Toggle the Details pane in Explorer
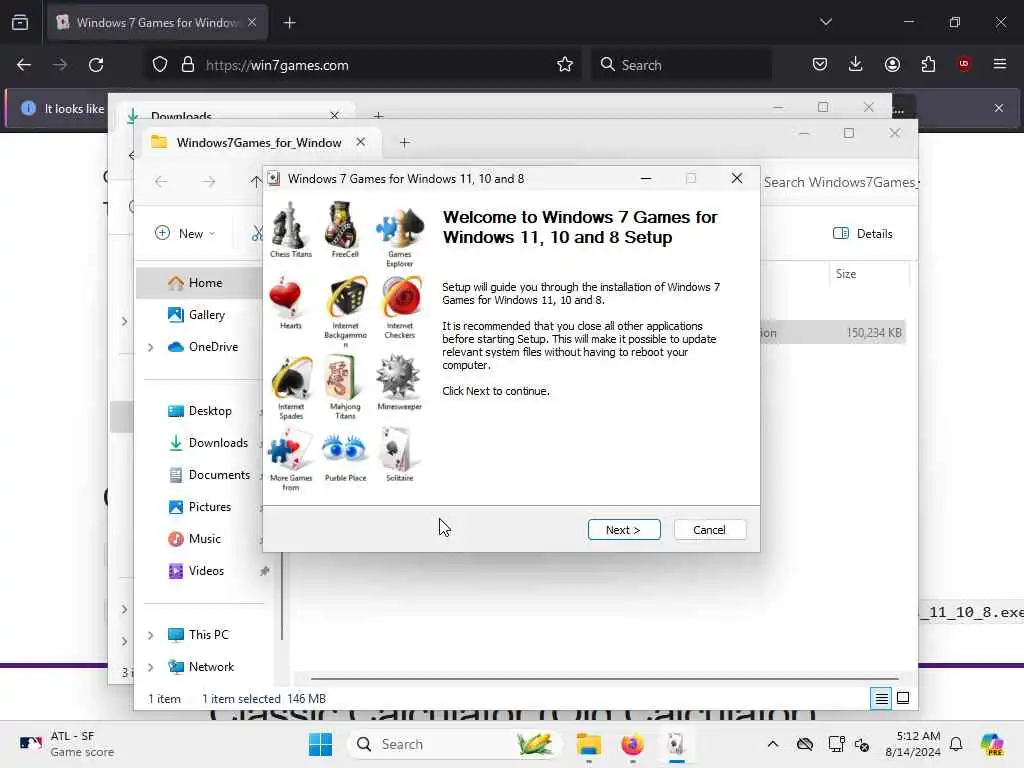The width and height of the screenshot is (1024, 768). [862, 234]
